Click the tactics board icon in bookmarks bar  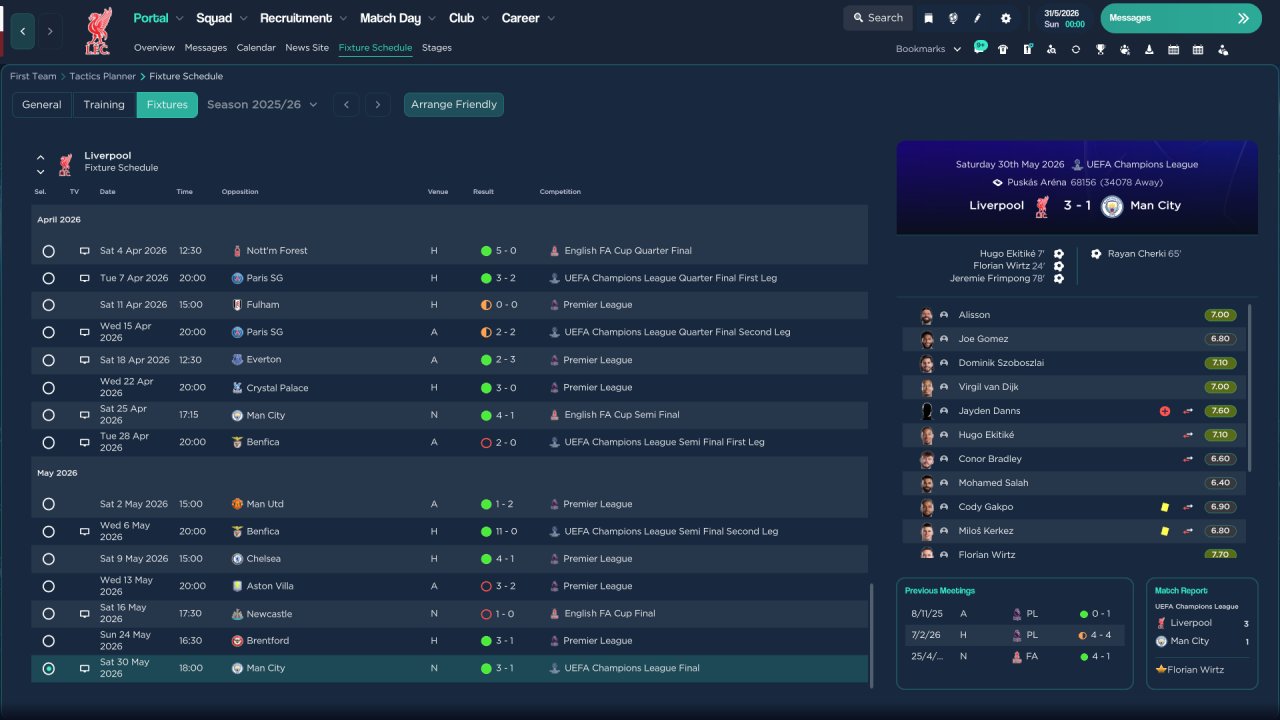pos(1027,49)
